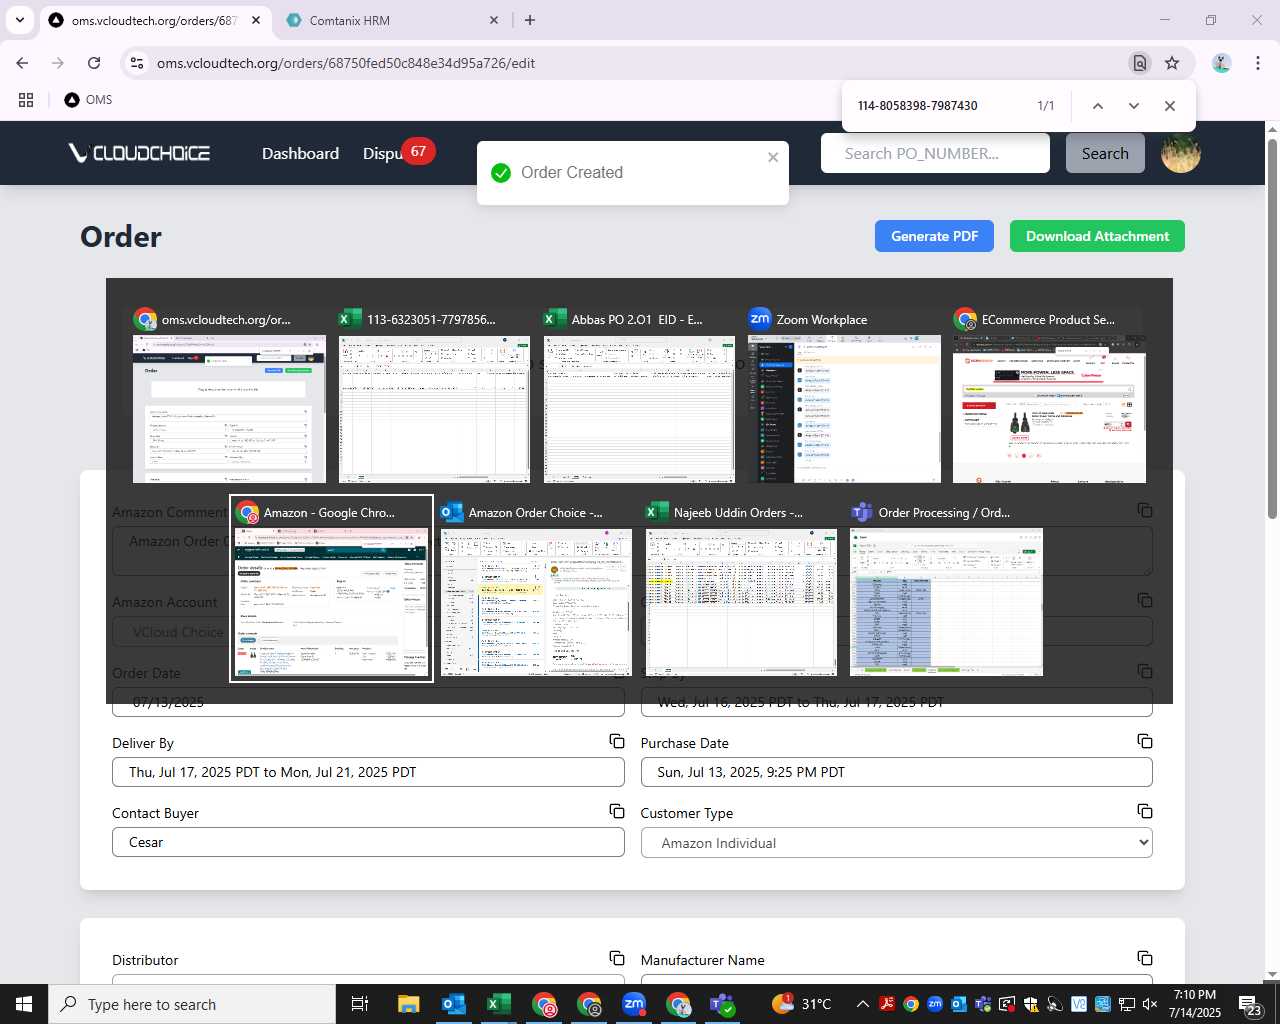Select the Abbas PO 2.O1 Excel thumbnail

639,395
